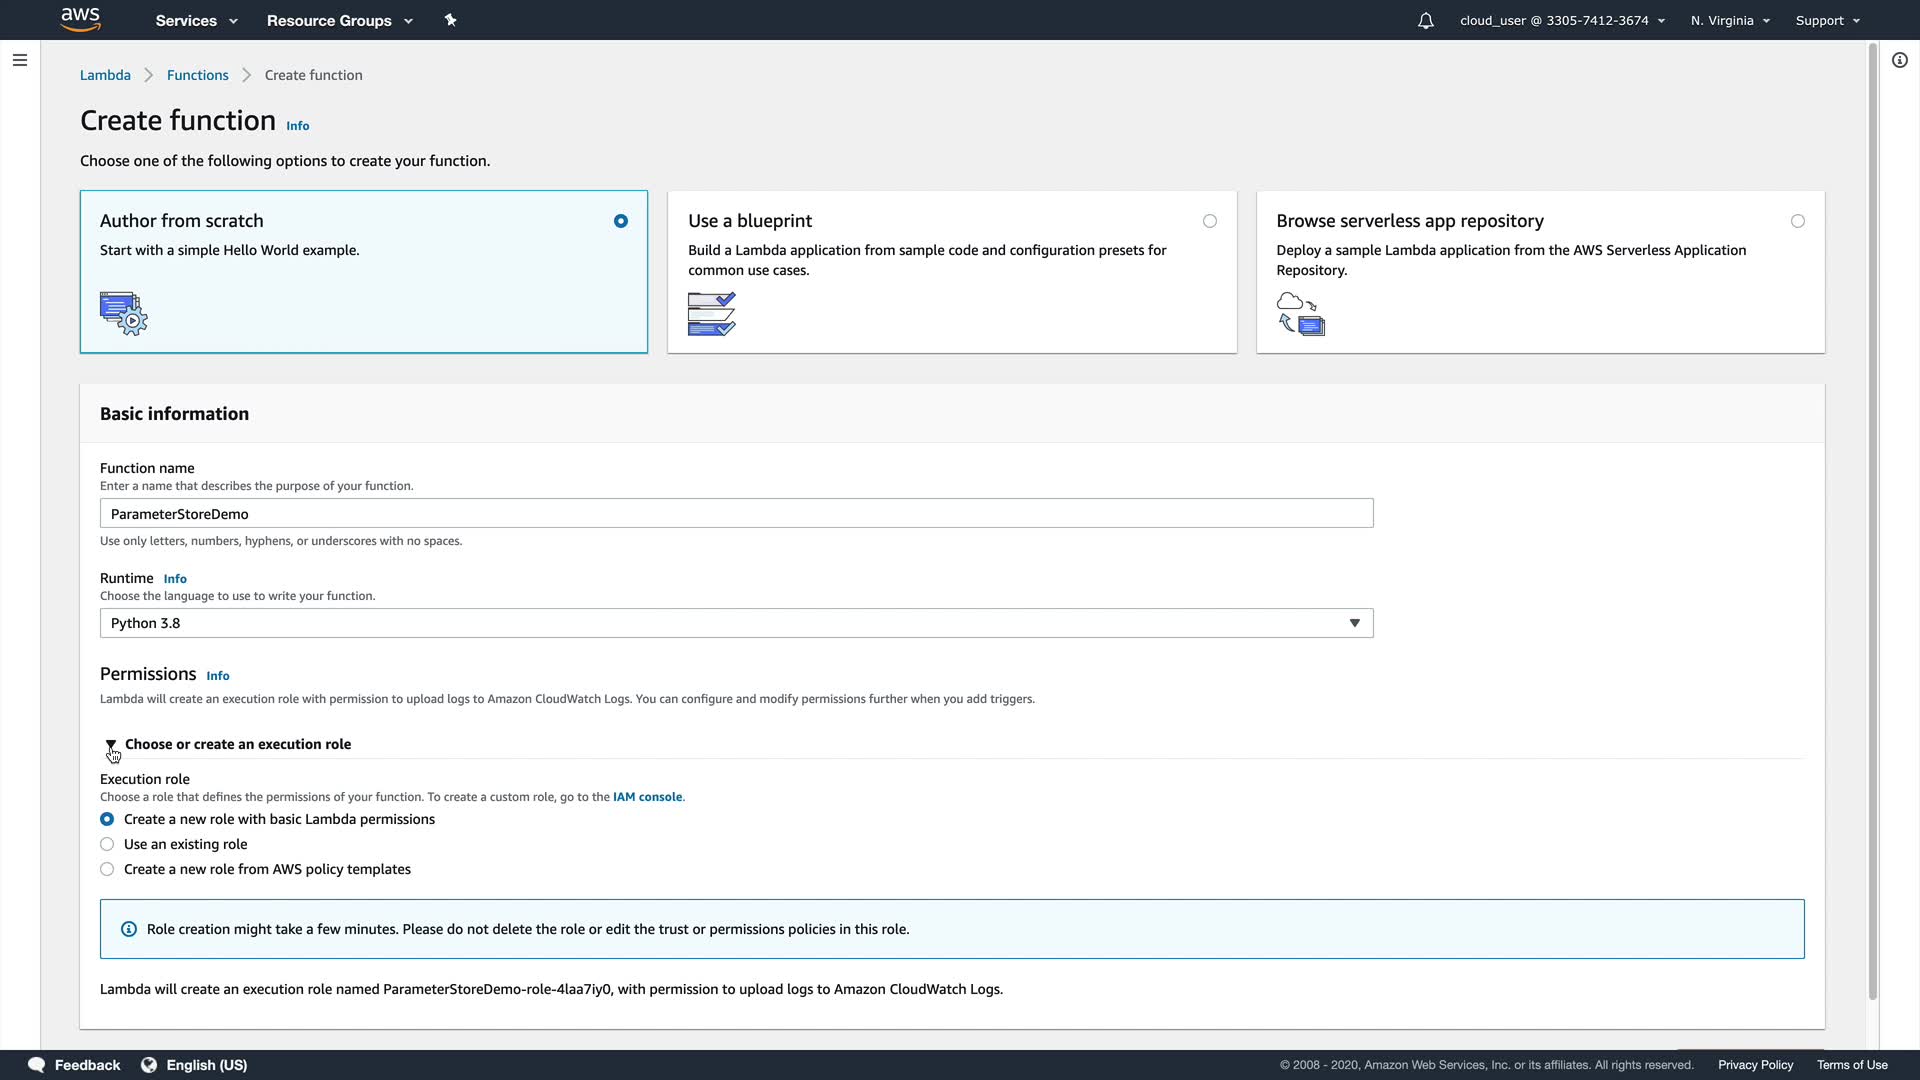Open the Runtime Python 3.8 dropdown
Viewport: 1920px width, 1080px height.
pyautogui.click(x=736, y=623)
